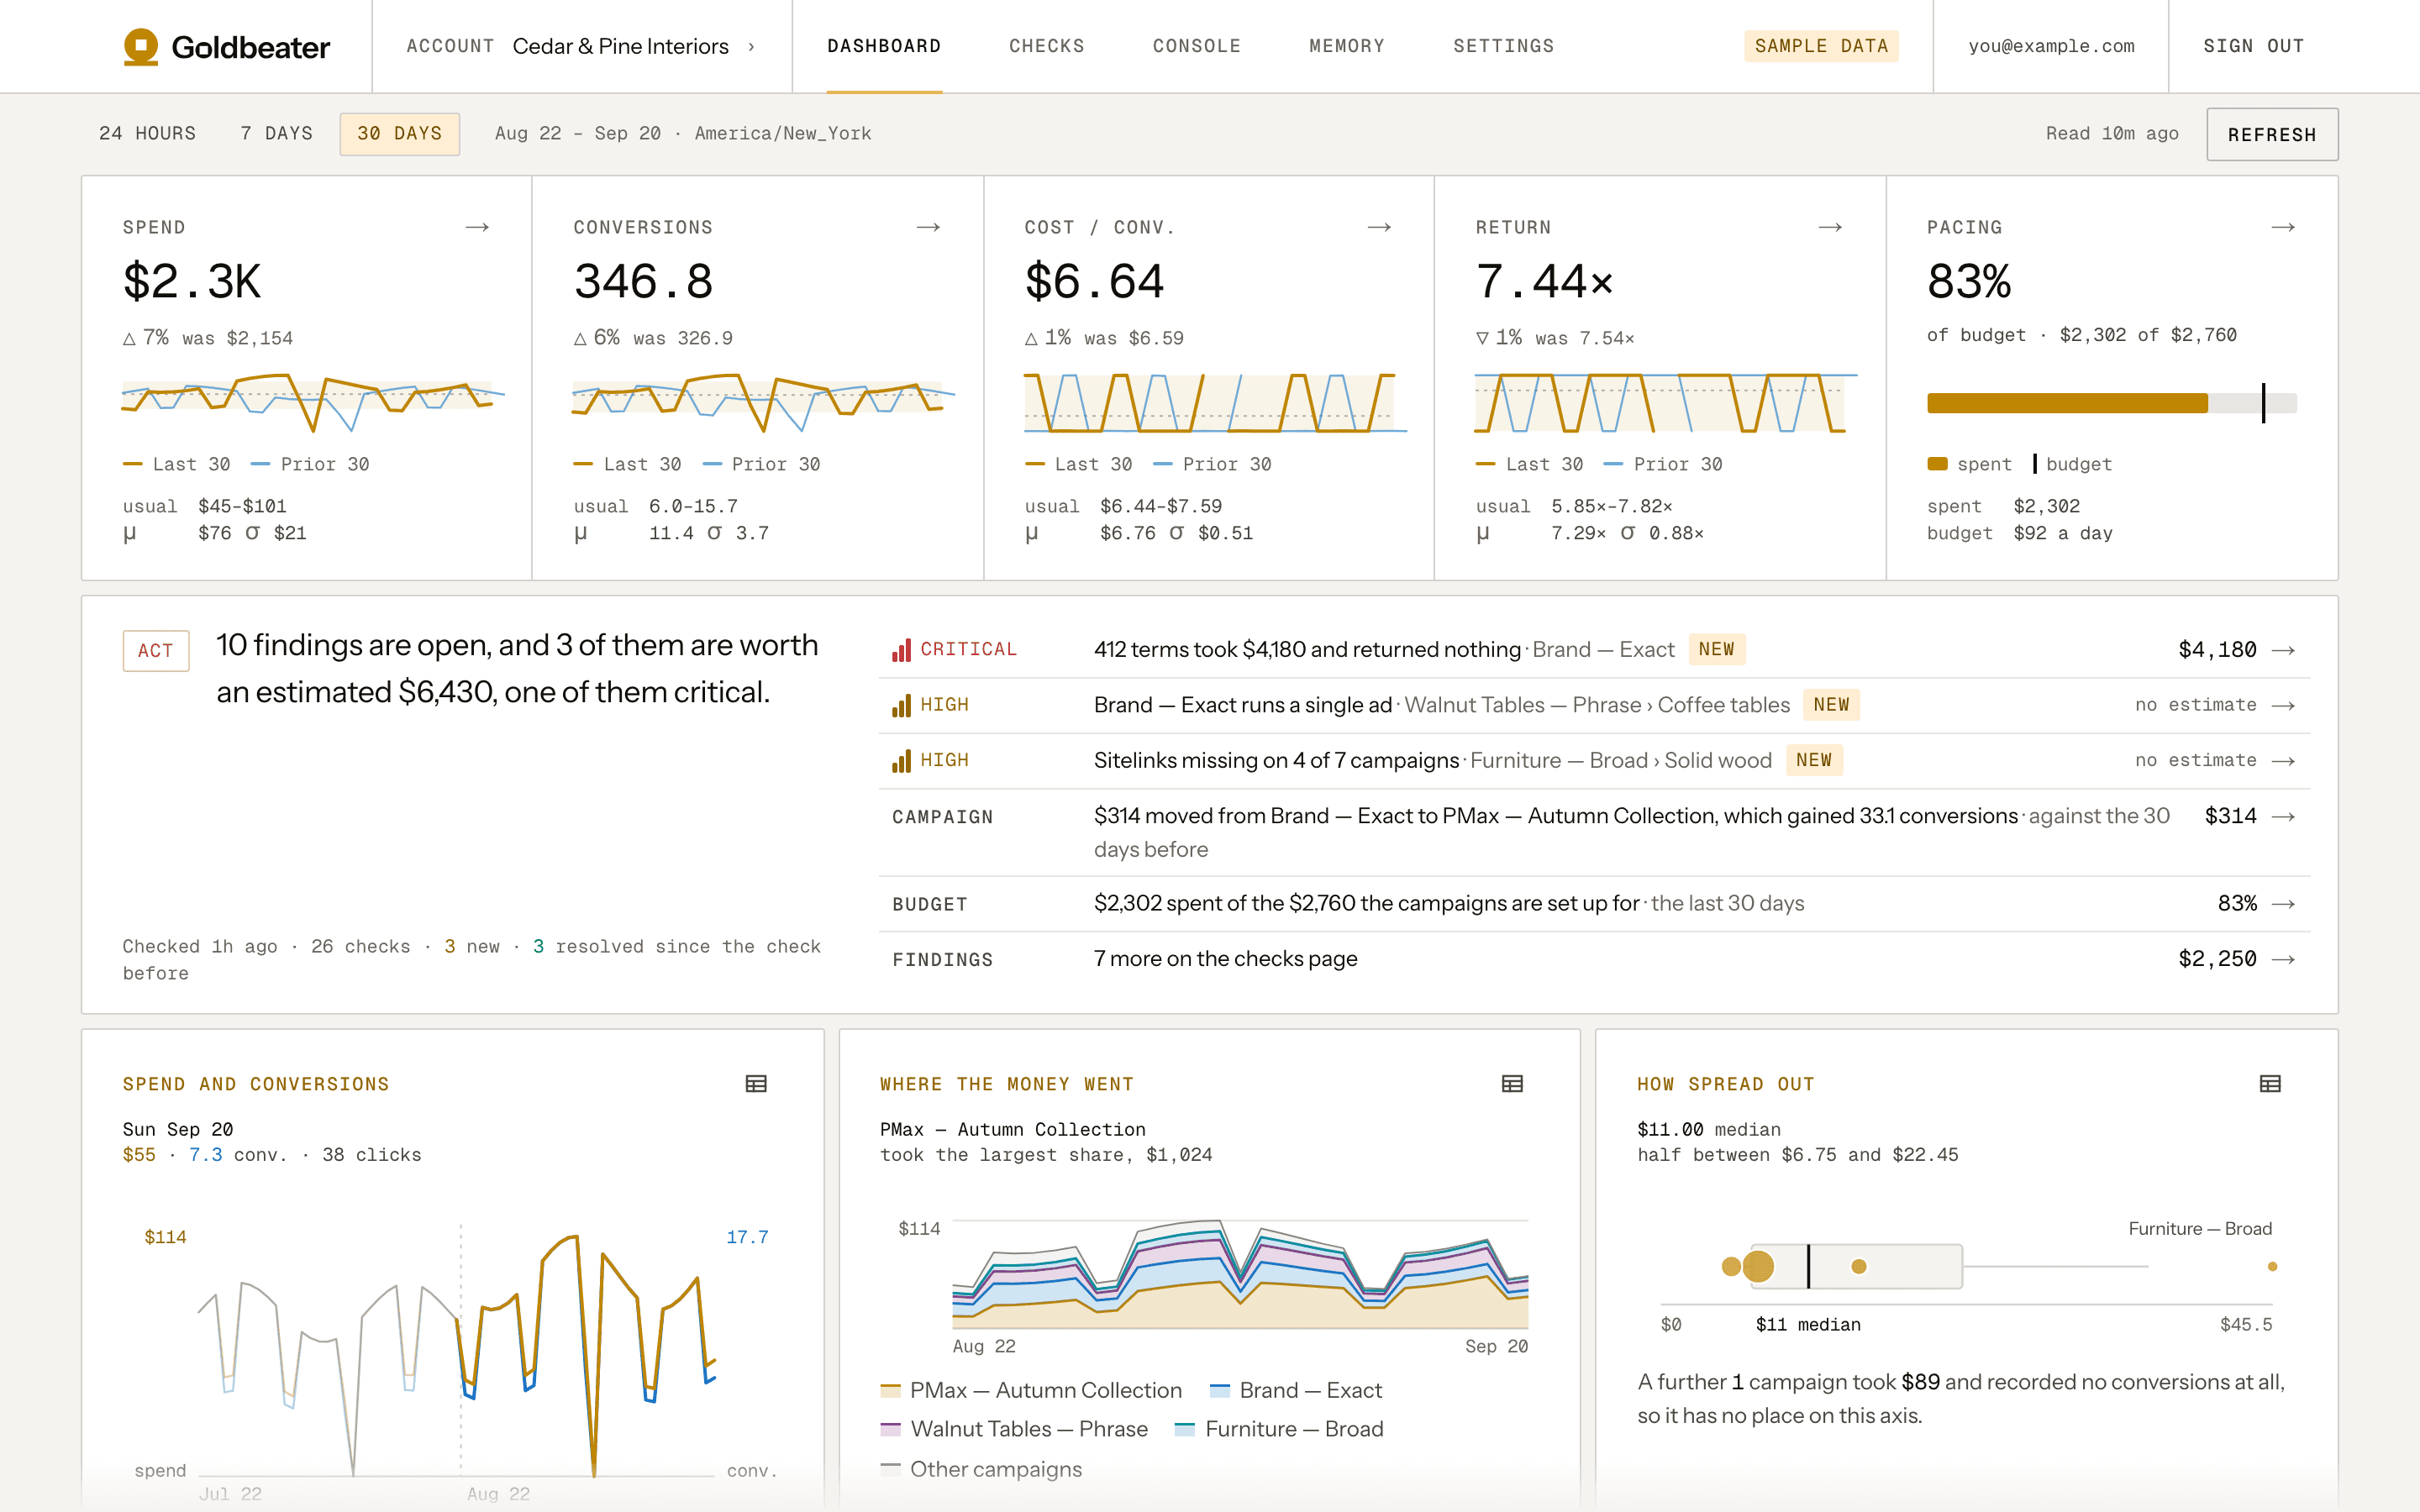Click the stacked area chart of campaign spend
Screen dimensions: 2420x1512
click(x=1240, y=1274)
